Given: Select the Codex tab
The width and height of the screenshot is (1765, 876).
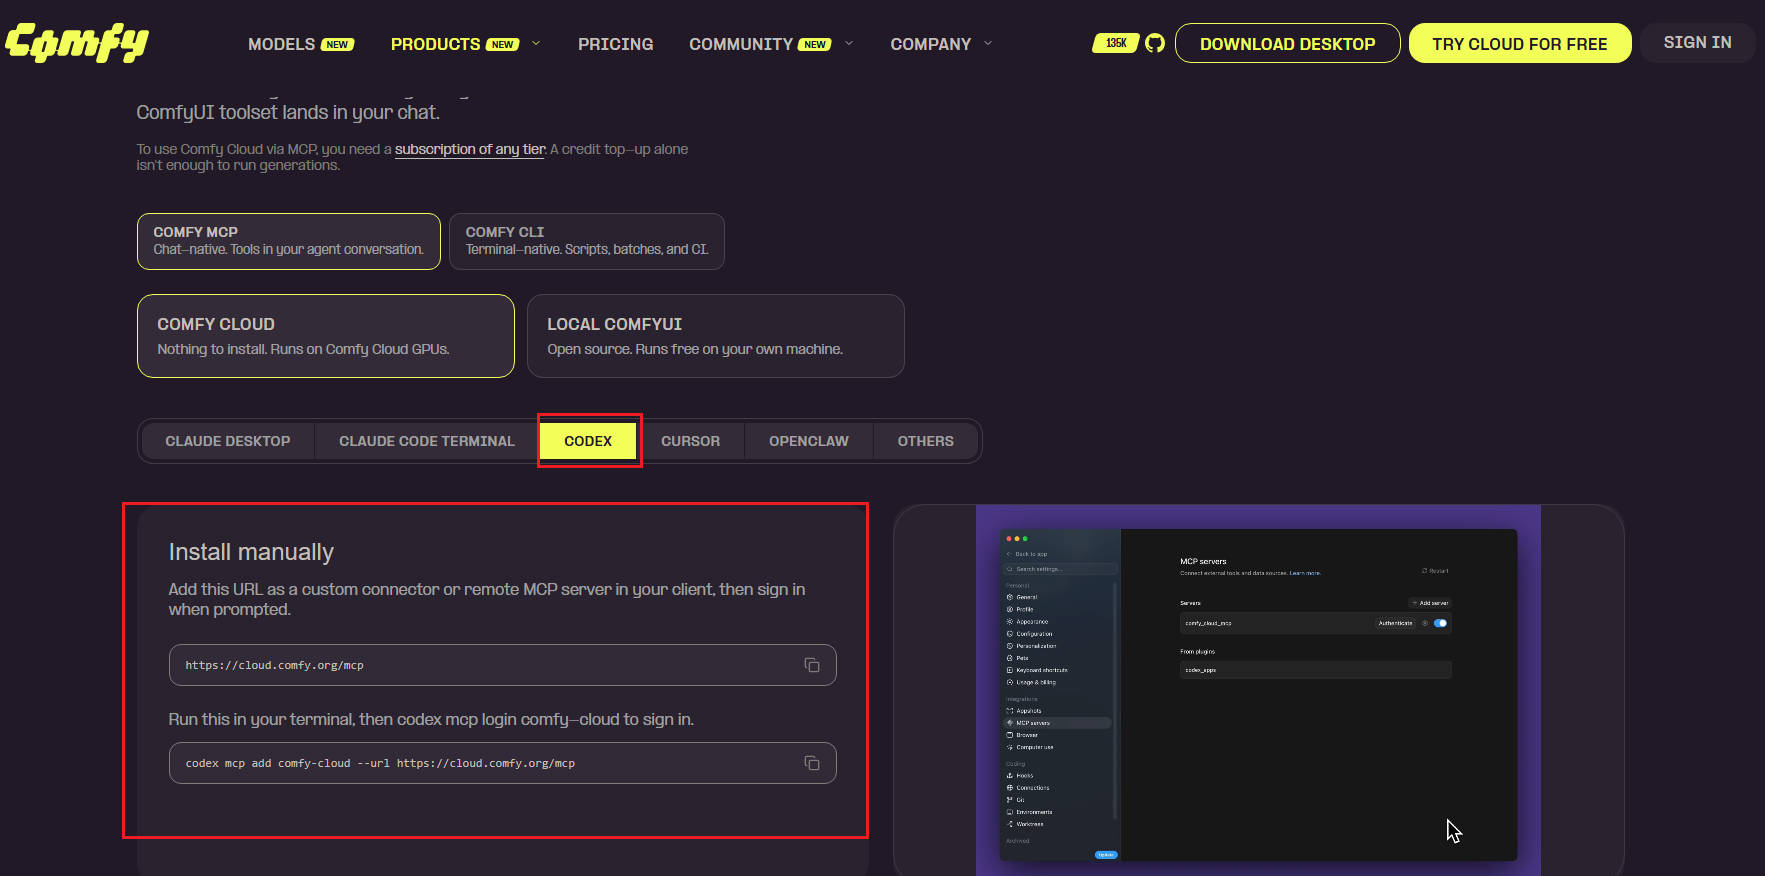Looking at the screenshot, I should 588,441.
